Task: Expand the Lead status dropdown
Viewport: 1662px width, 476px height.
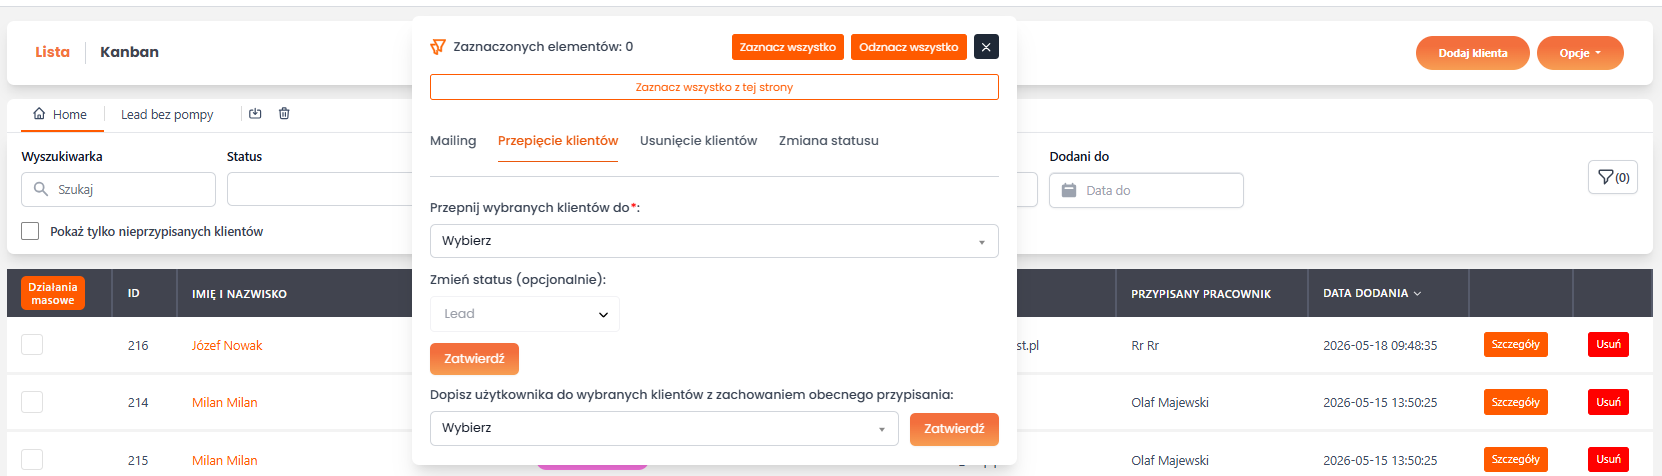Action: 525,314
